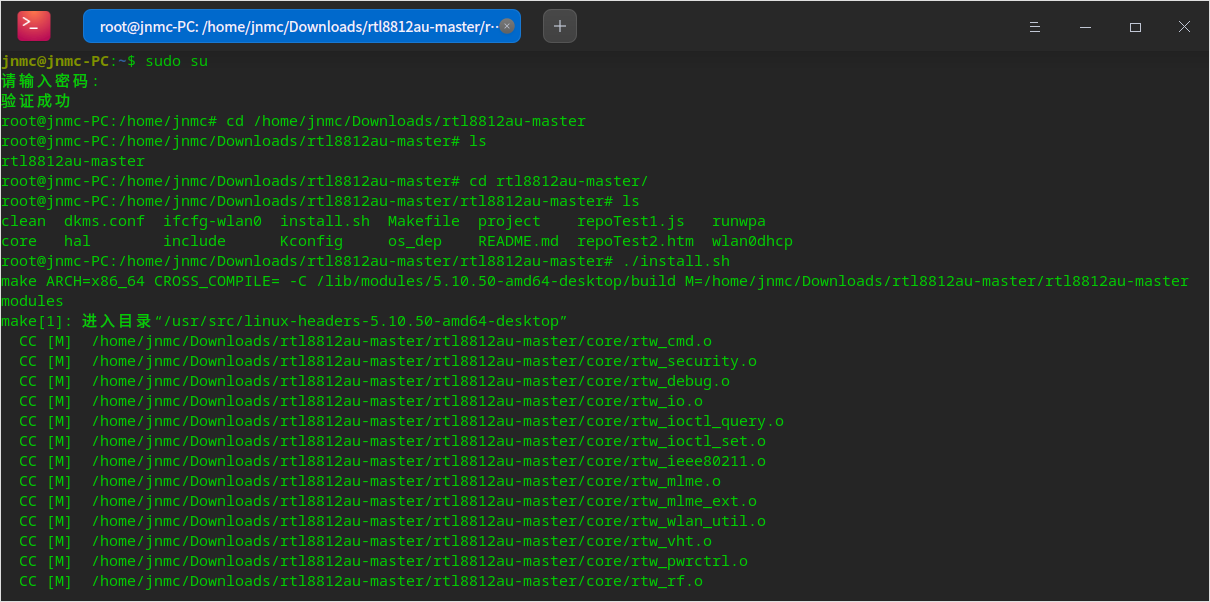Image resolution: width=1210 pixels, height=602 pixels.
Task: Open the terminal main menu hamburger icon
Action: (1037, 27)
